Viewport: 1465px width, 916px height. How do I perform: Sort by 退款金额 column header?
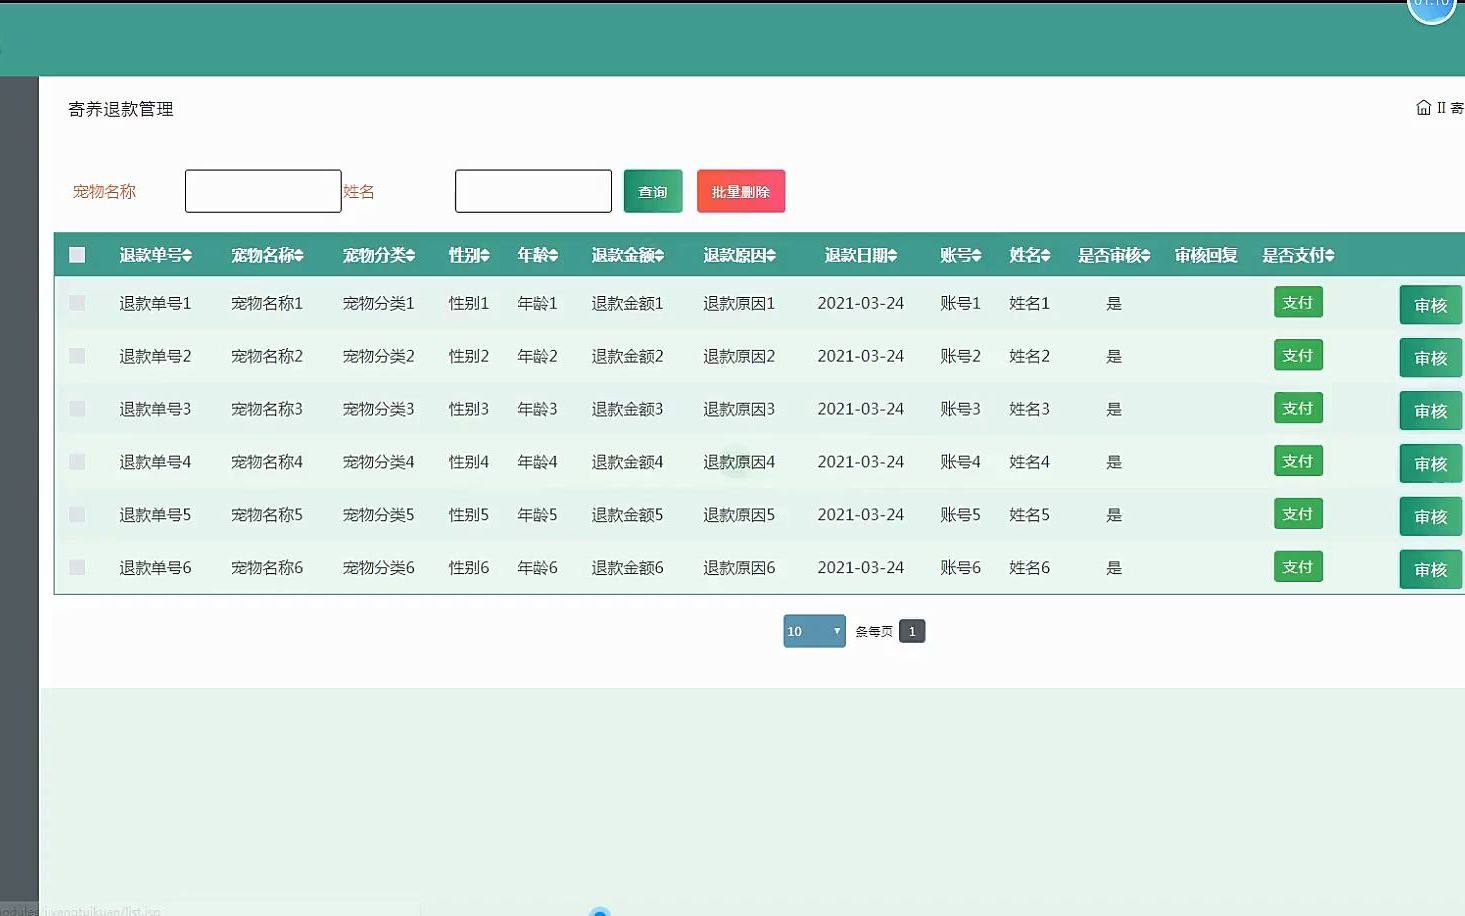(627, 255)
